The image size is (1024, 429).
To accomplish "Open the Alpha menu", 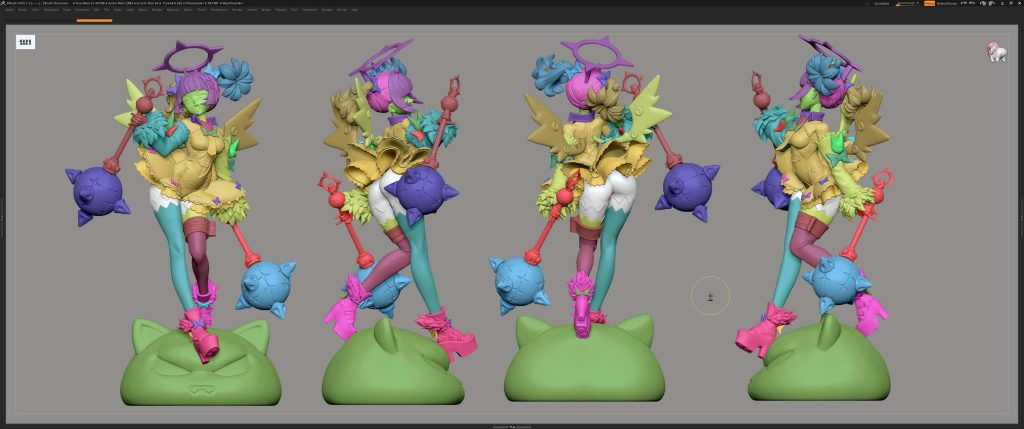I will click(x=9, y=10).
